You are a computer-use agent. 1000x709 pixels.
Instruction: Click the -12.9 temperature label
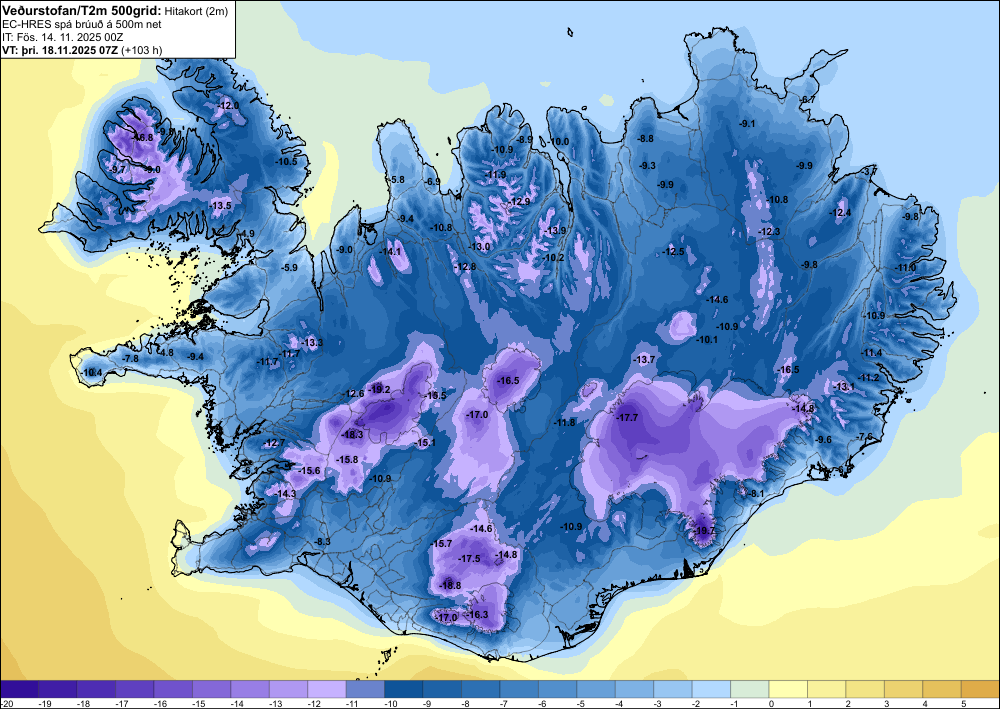(520, 201)
